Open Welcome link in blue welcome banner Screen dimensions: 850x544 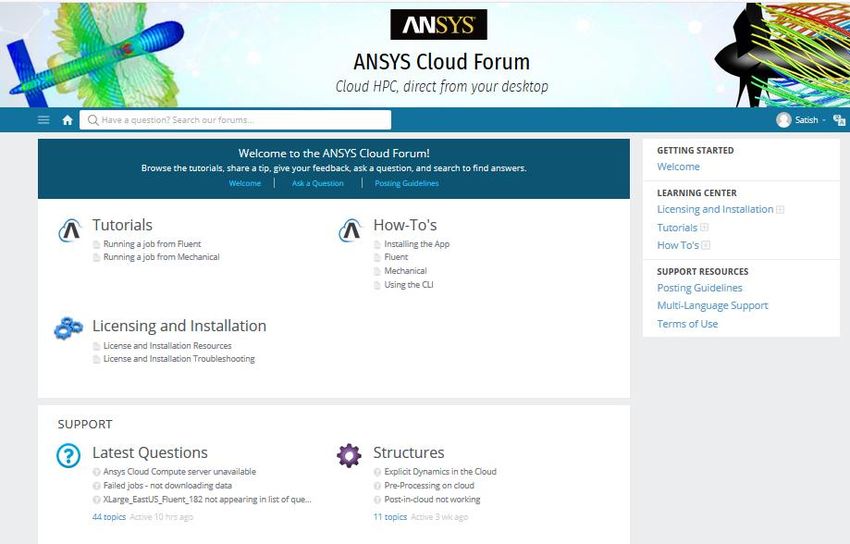tap(244, 183)
